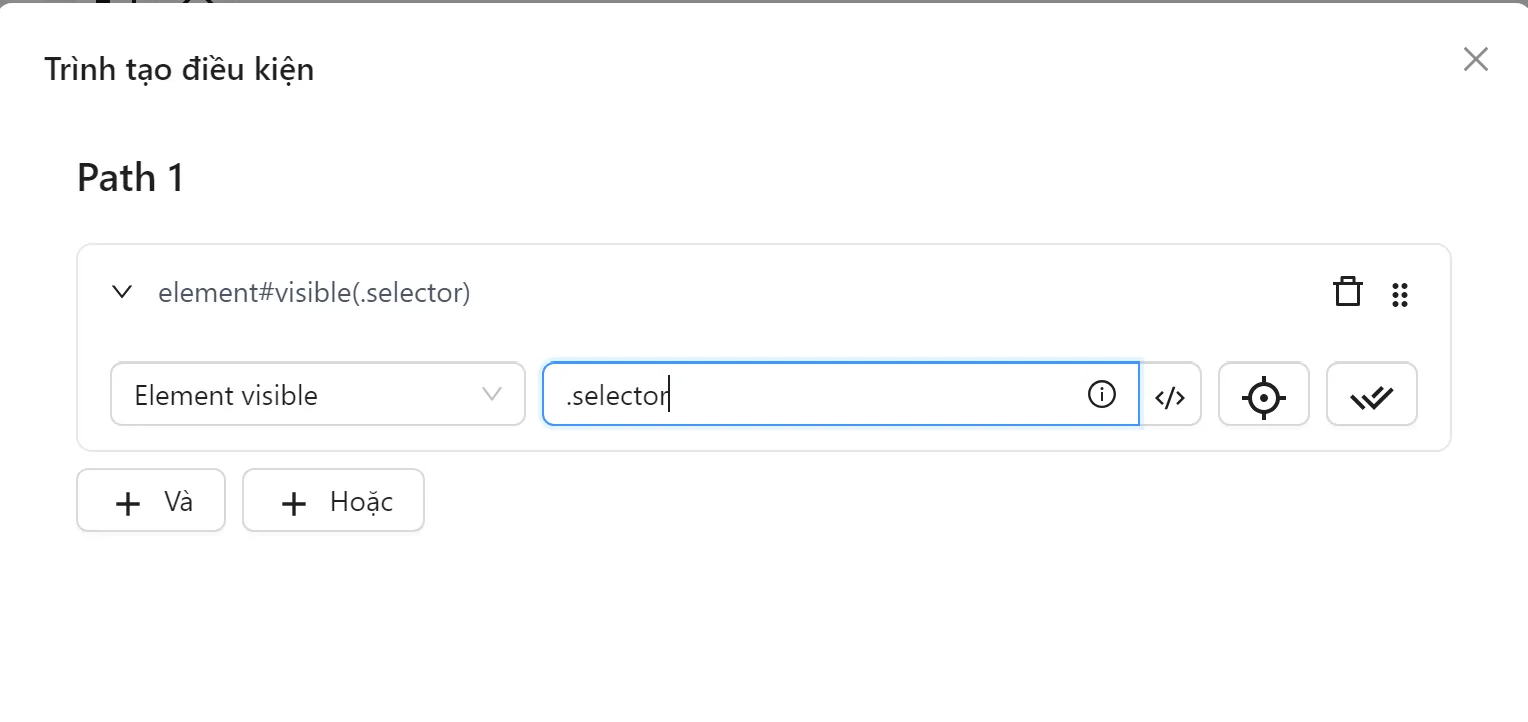Delete the element#visible condition with trash icon
The height and width of the screenshot is (722, 1528).
pyautogui.click(x=1348, y=292)
